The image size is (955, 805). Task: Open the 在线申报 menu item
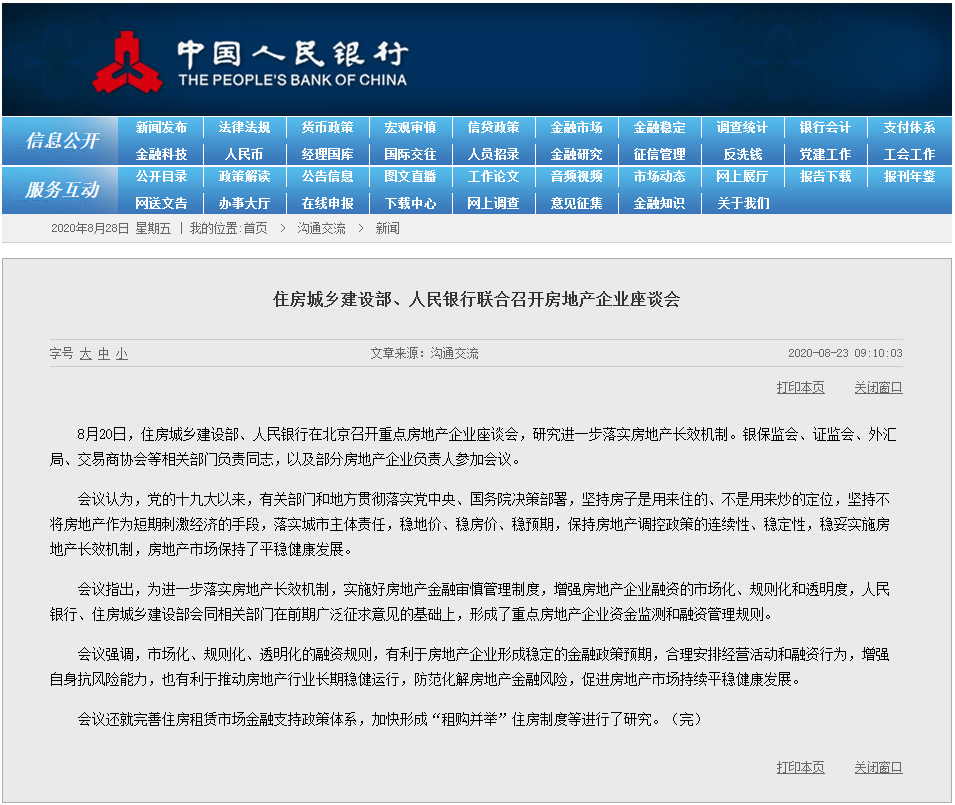pos(327,203)
